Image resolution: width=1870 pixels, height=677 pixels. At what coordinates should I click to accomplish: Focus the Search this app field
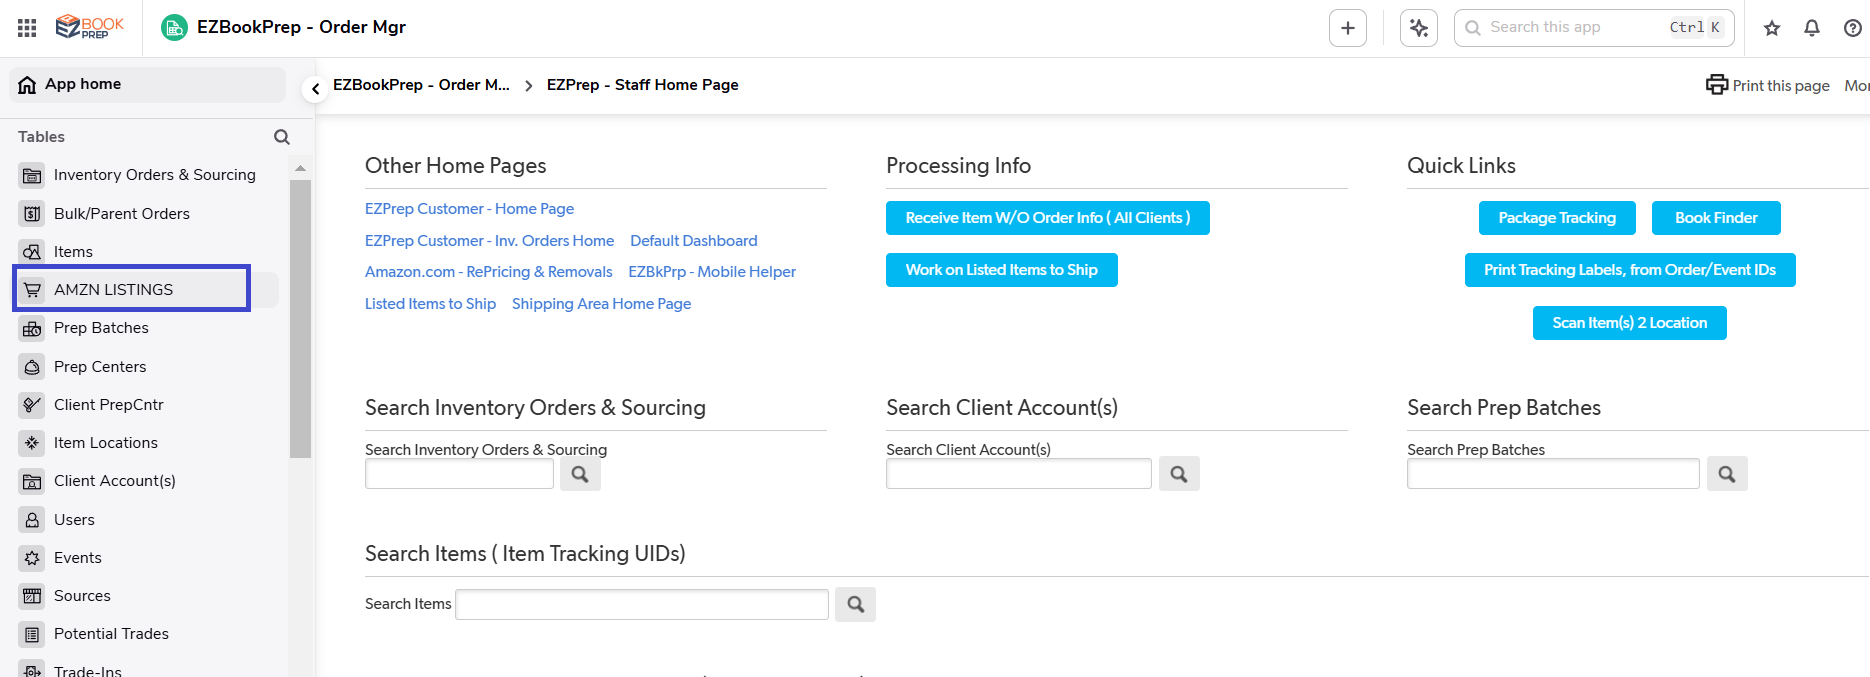[1594, 28]
